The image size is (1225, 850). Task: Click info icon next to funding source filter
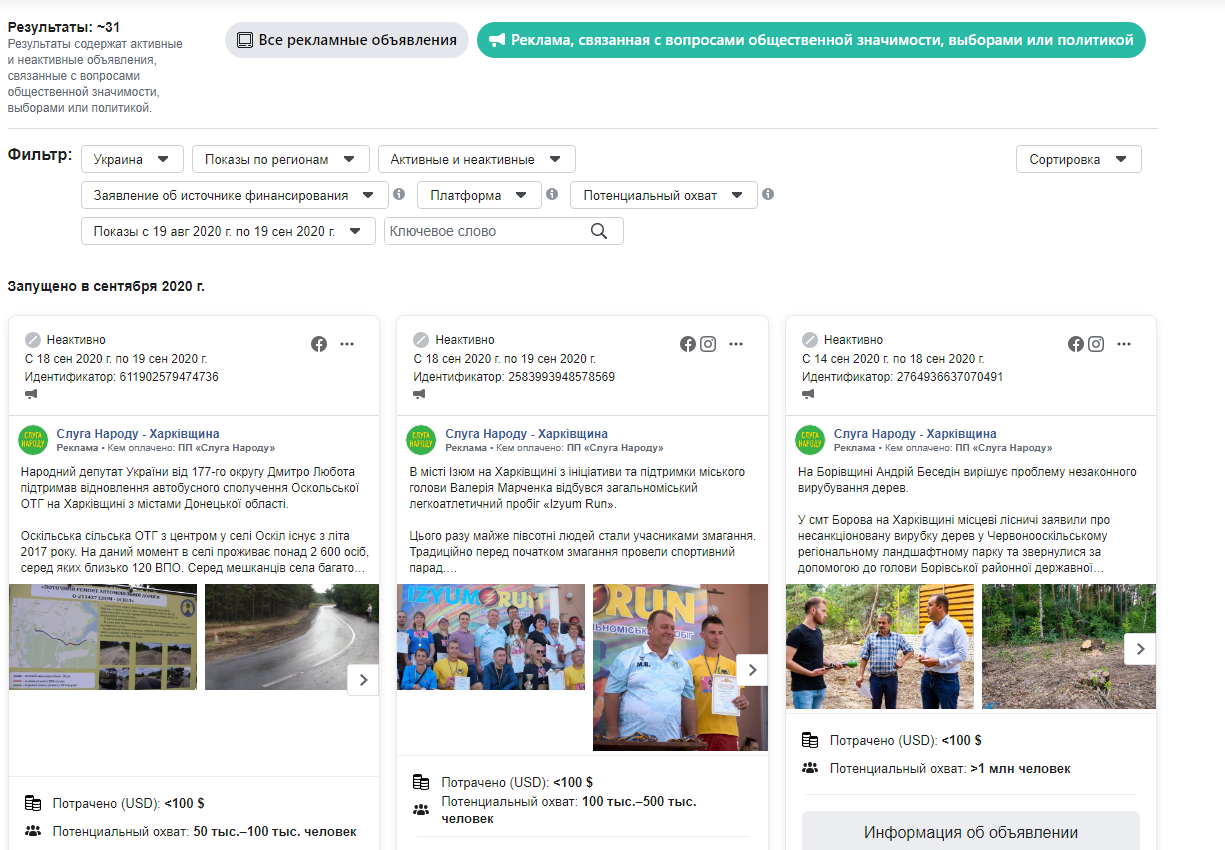click(x=398, y=194)
